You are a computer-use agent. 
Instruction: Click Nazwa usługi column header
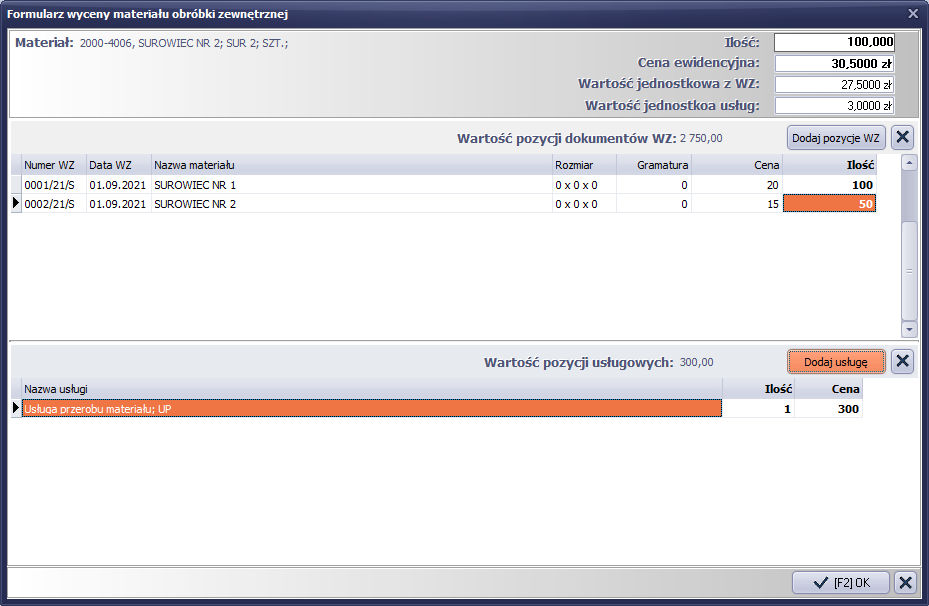point(370,388)
